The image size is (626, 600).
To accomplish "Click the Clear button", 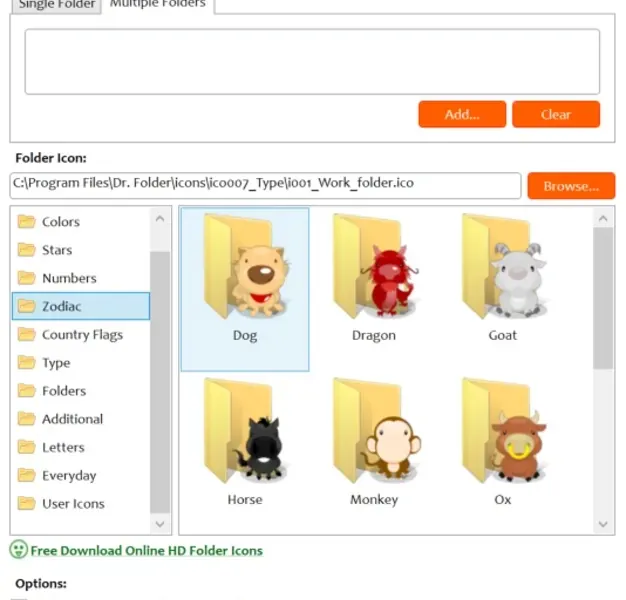I will coord(556,115).
